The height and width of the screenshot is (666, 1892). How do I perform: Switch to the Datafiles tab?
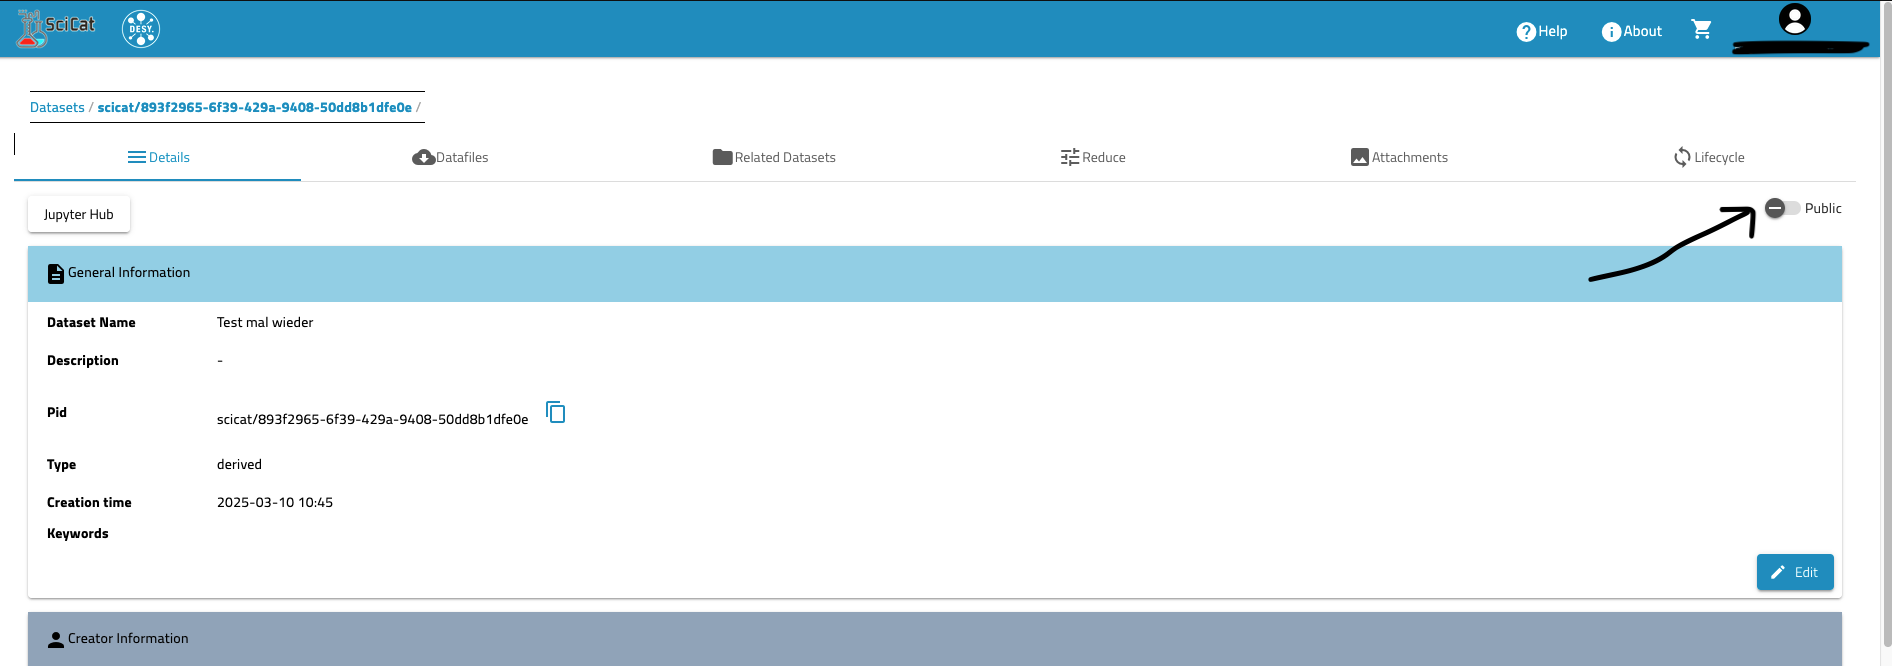coord(450,158)
